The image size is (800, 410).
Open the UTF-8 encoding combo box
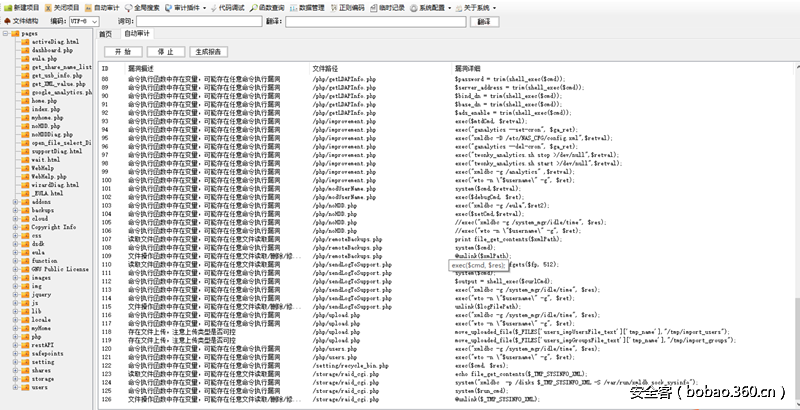(x=90, y=20)
